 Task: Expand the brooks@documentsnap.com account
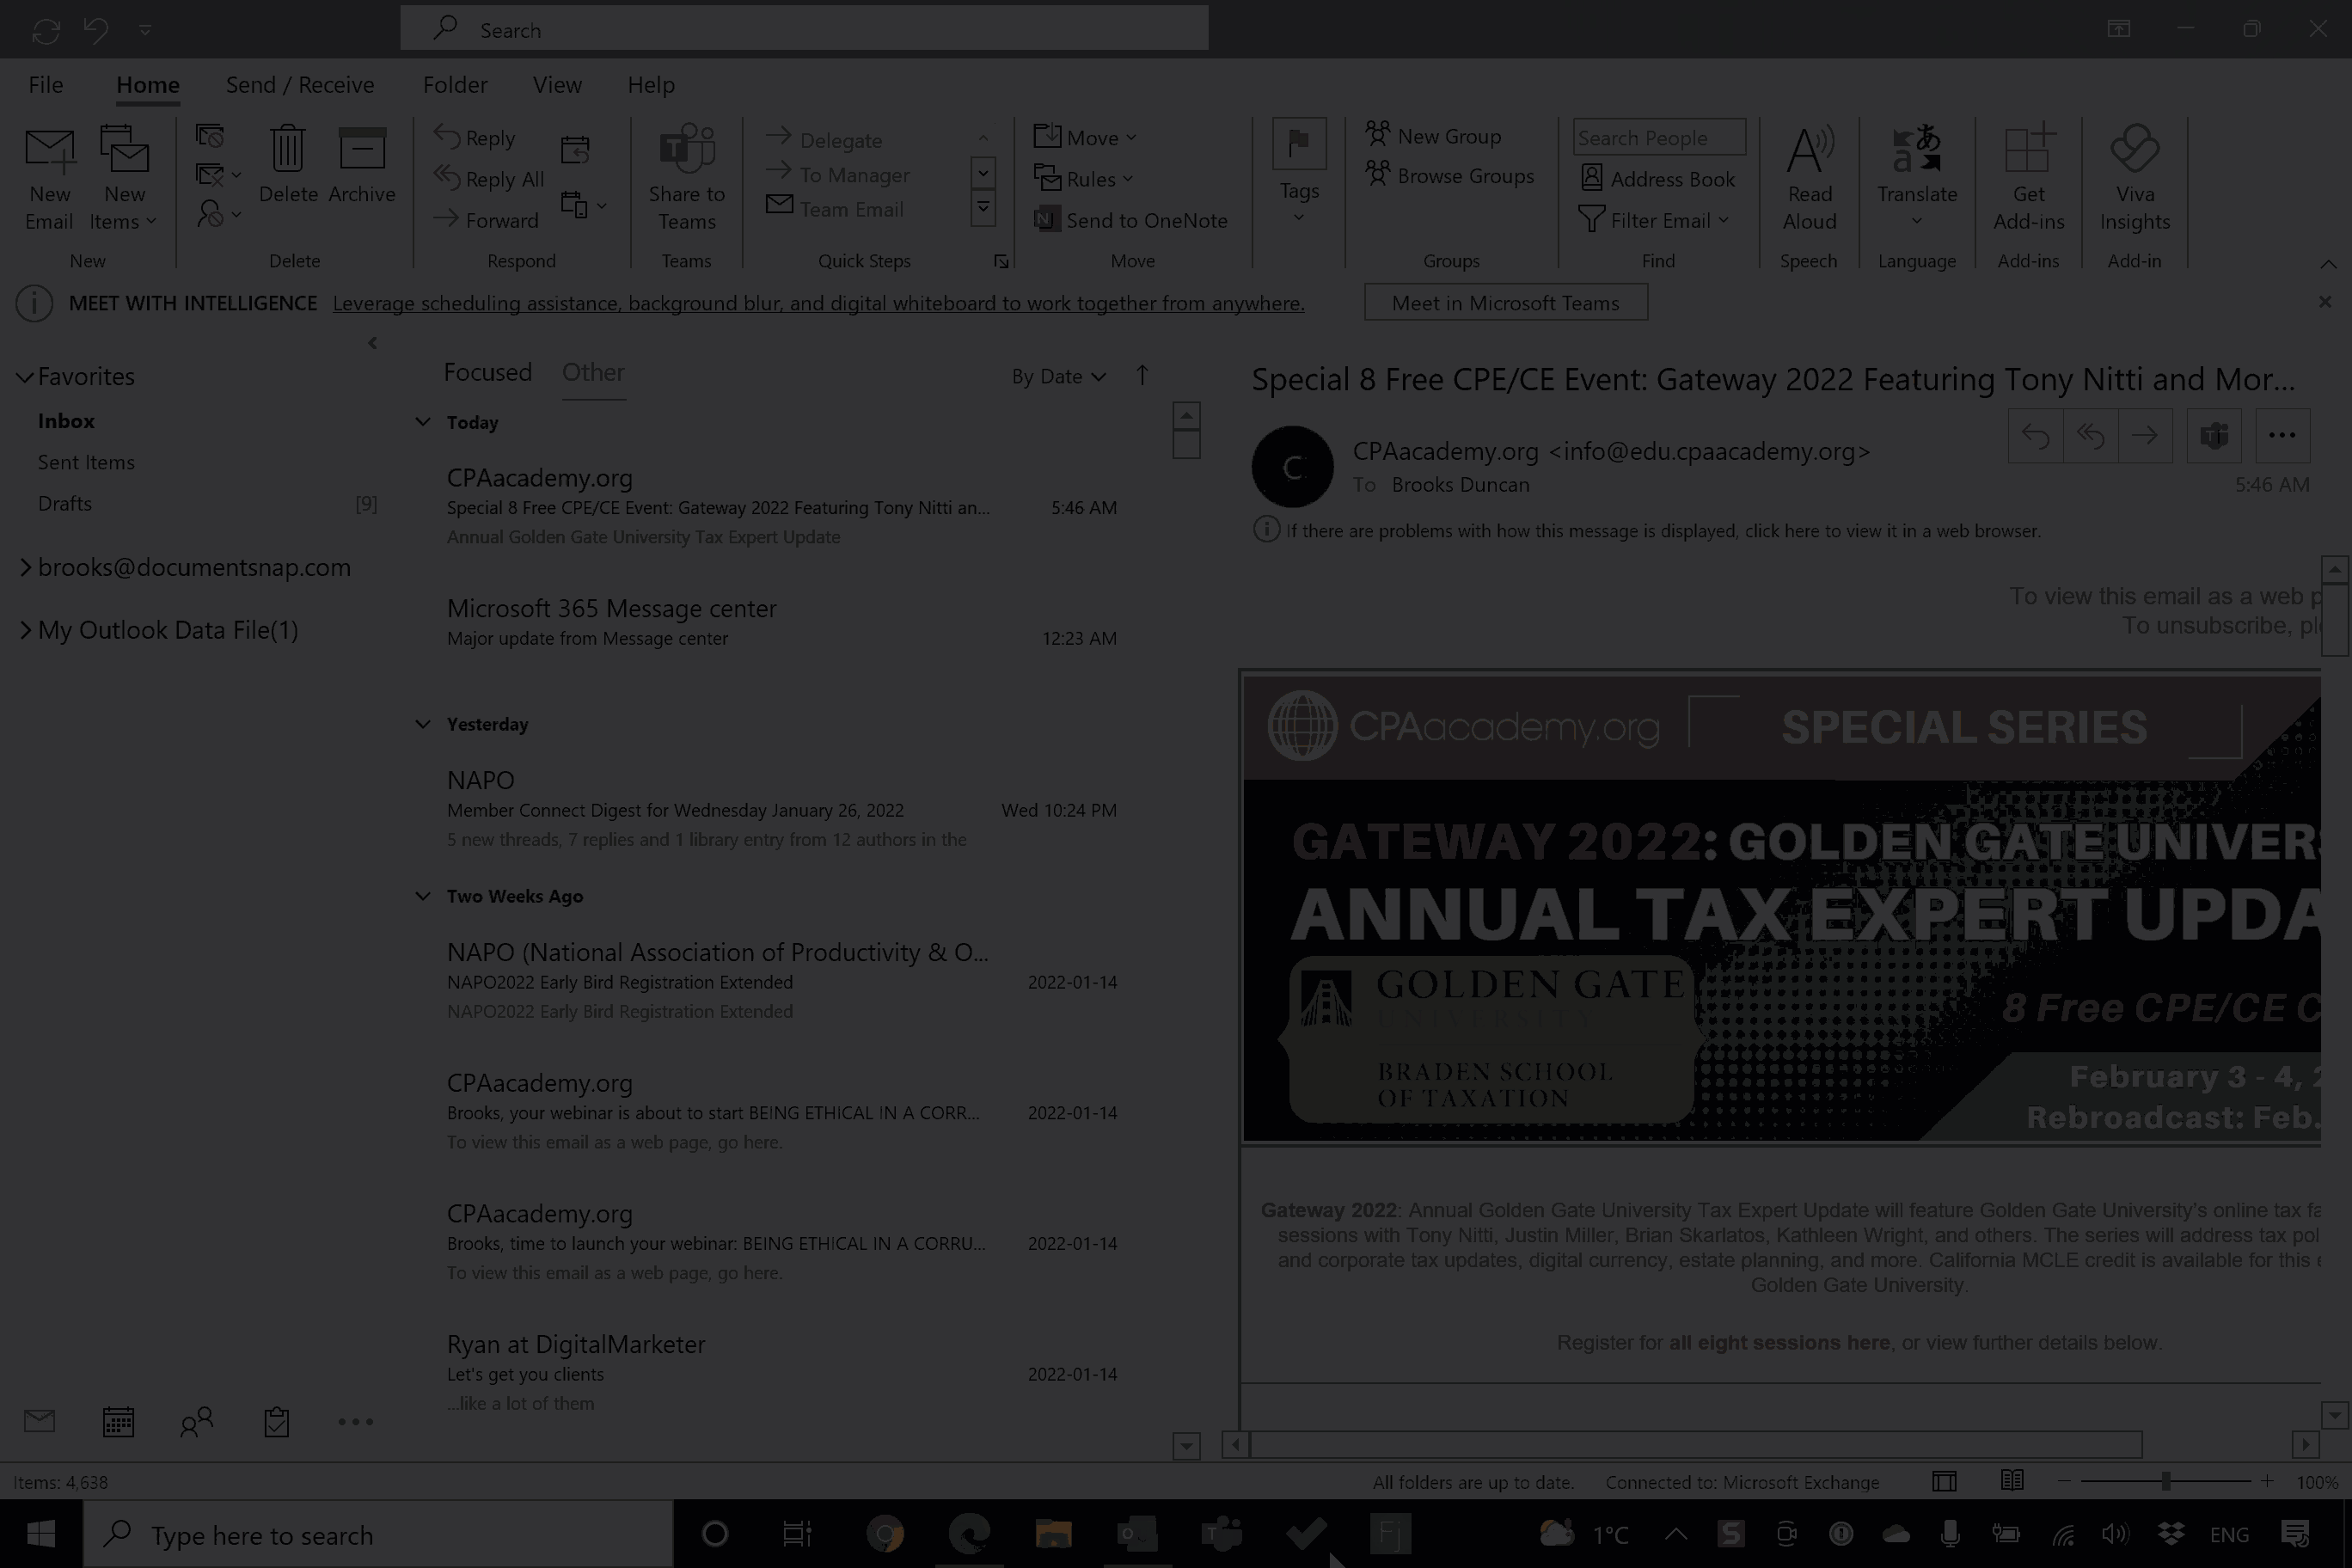(25, 567)
